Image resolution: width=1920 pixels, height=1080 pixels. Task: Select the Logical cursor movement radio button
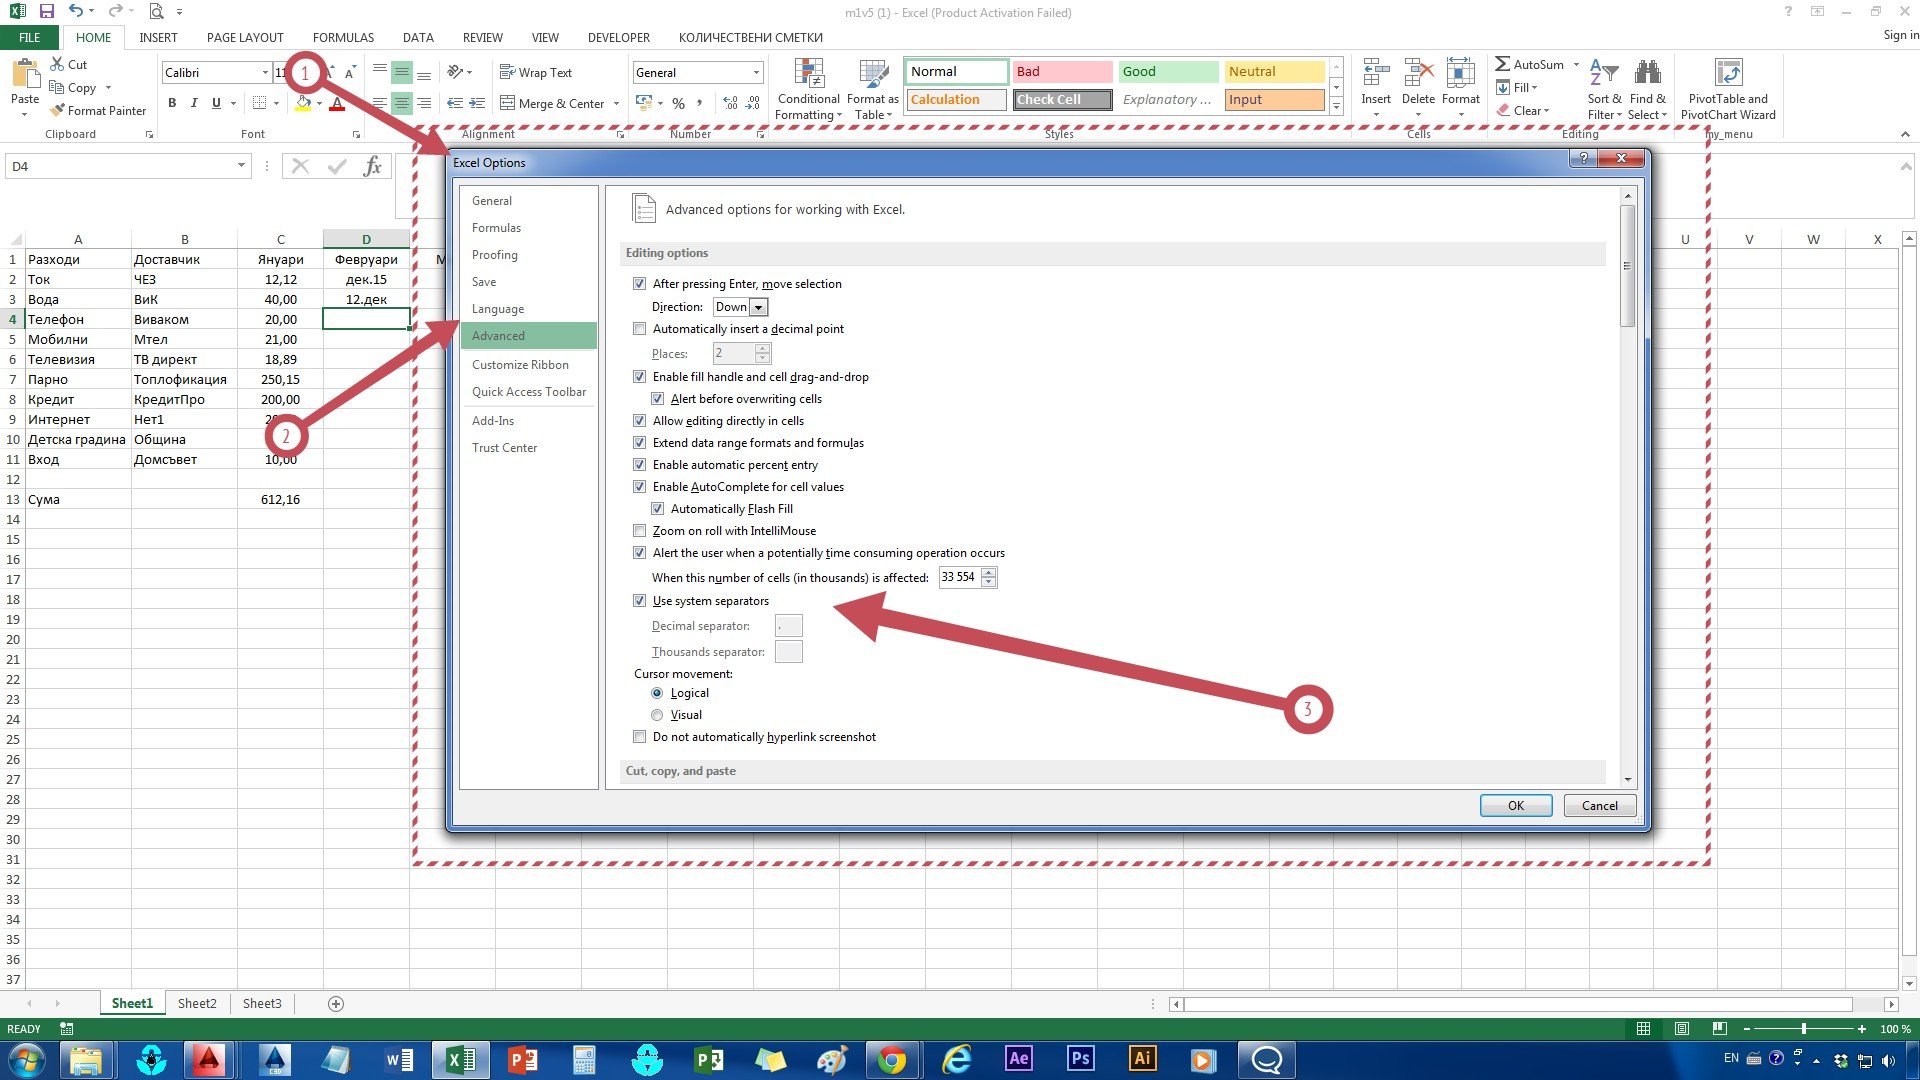657,692
